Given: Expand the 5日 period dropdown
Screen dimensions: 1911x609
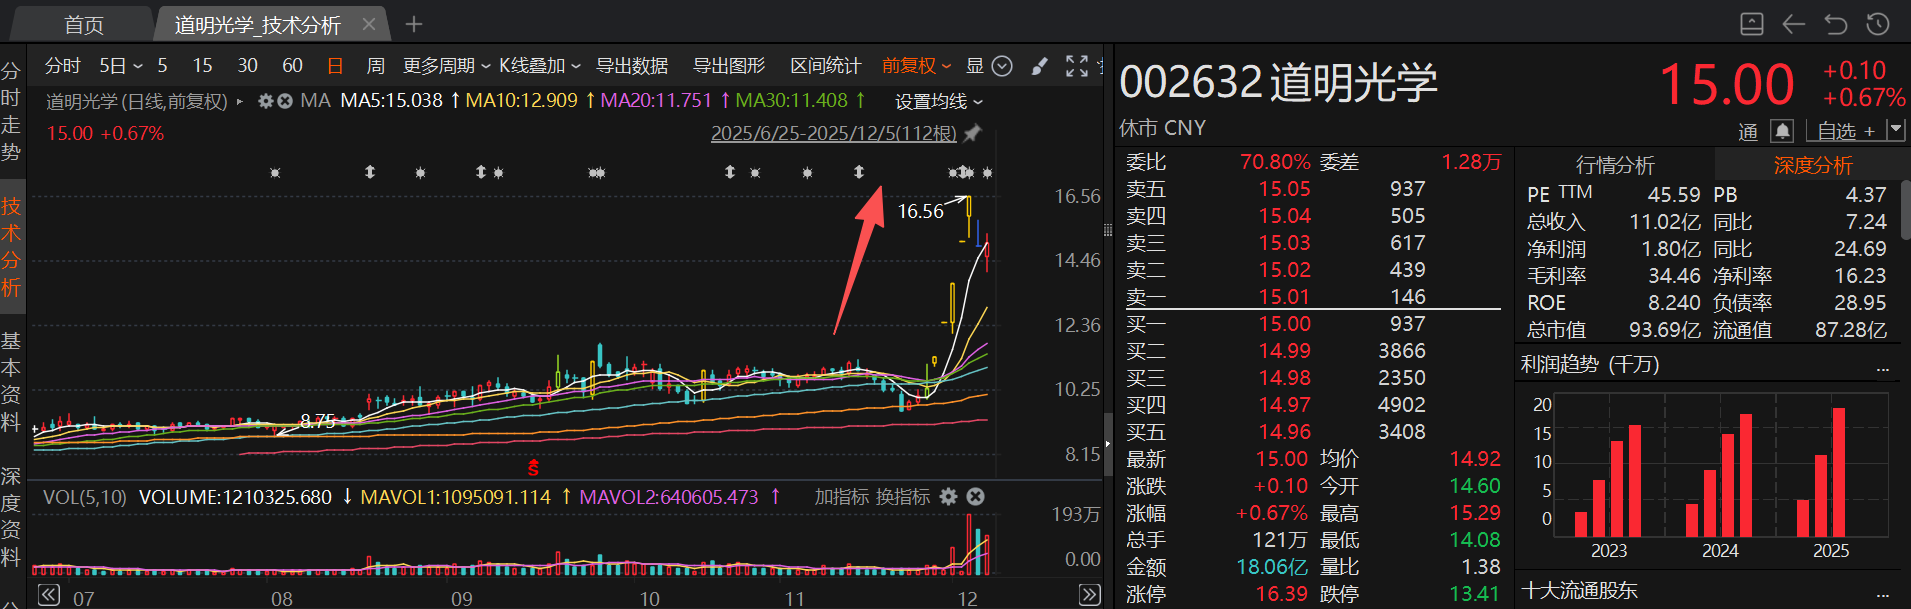Looking at the screenshot, I should pos(120,66).
